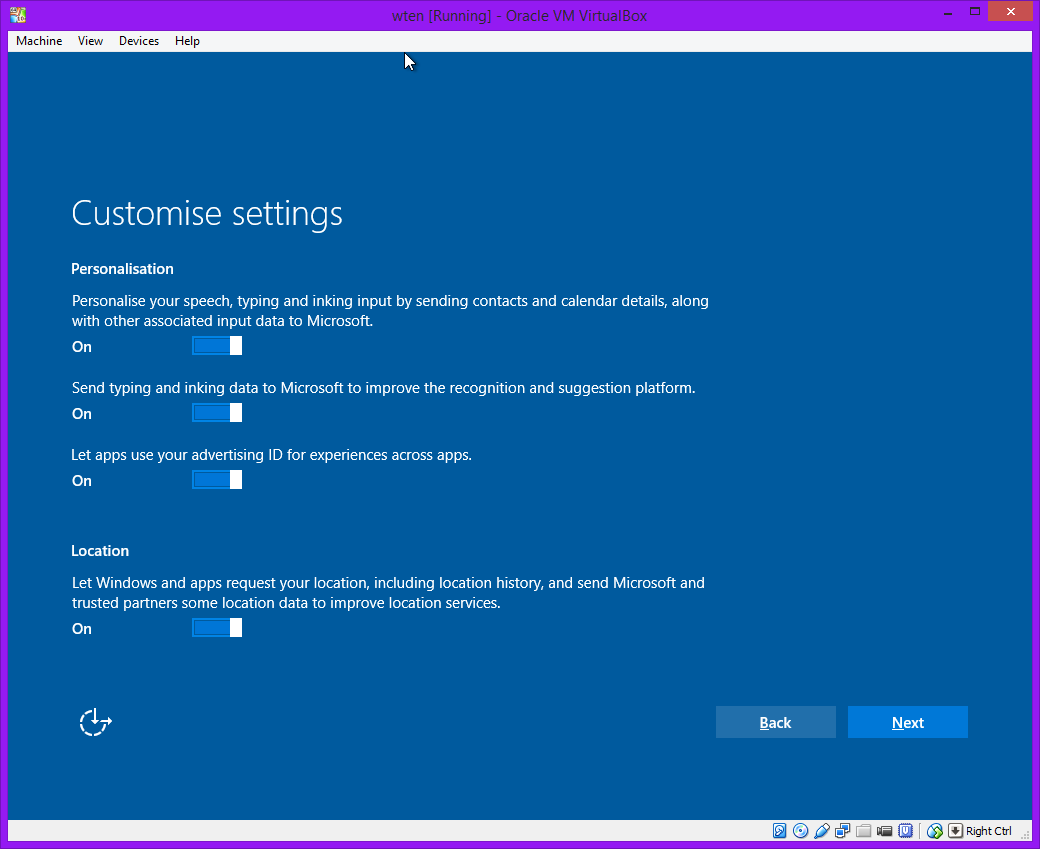Turn off speech and inking personalisation toggle

pyautogui.click(x=217, y=346)
